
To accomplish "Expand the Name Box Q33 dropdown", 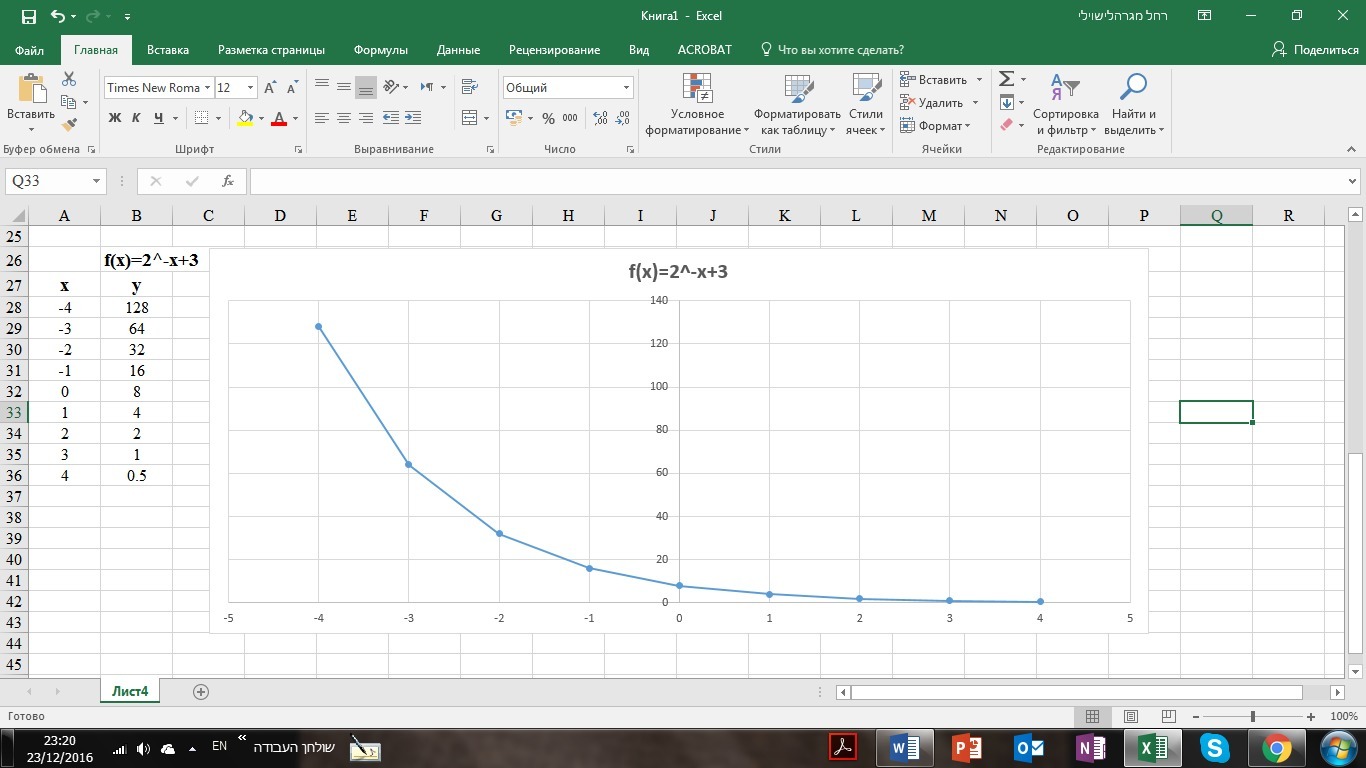I will 97,181.
